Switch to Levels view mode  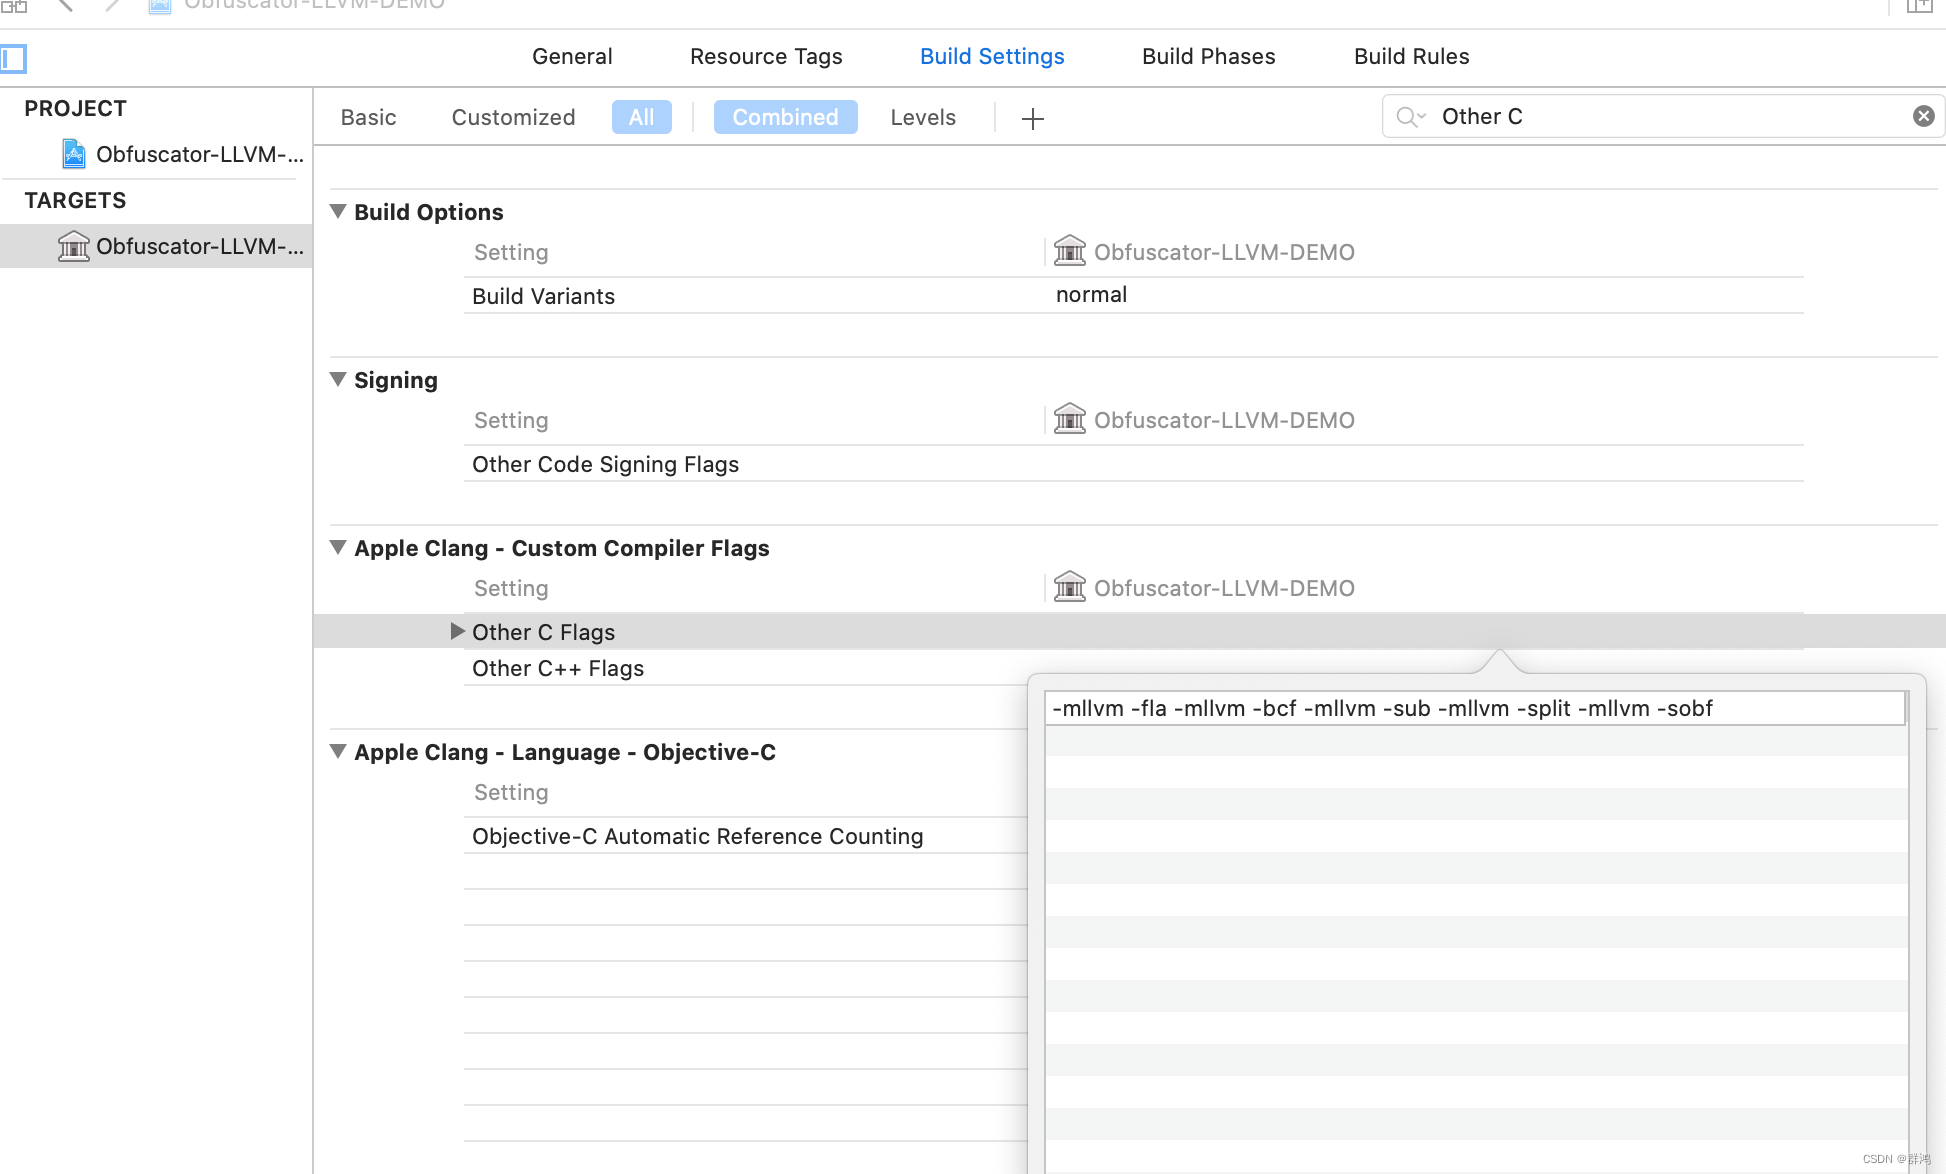pyautogui.click(x=922, y=117)
